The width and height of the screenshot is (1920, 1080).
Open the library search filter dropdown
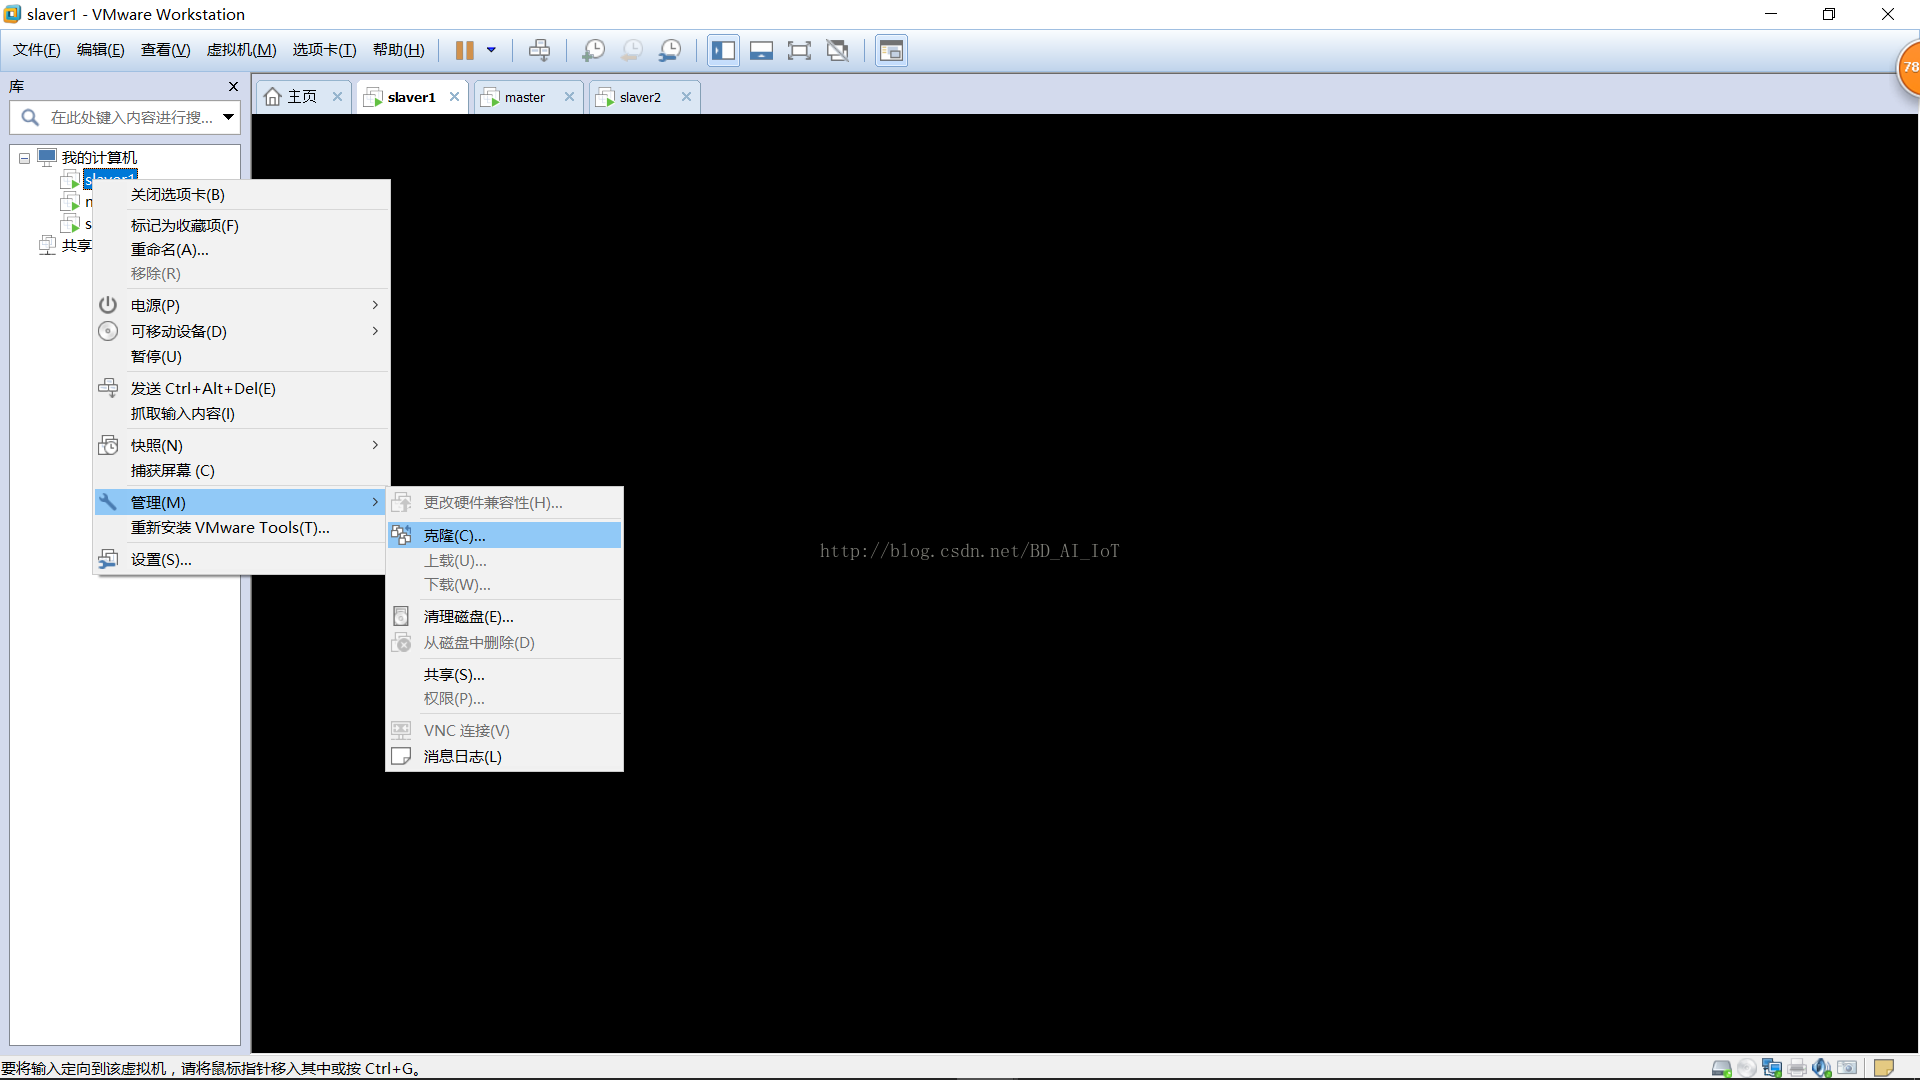(x=228, y=117)
